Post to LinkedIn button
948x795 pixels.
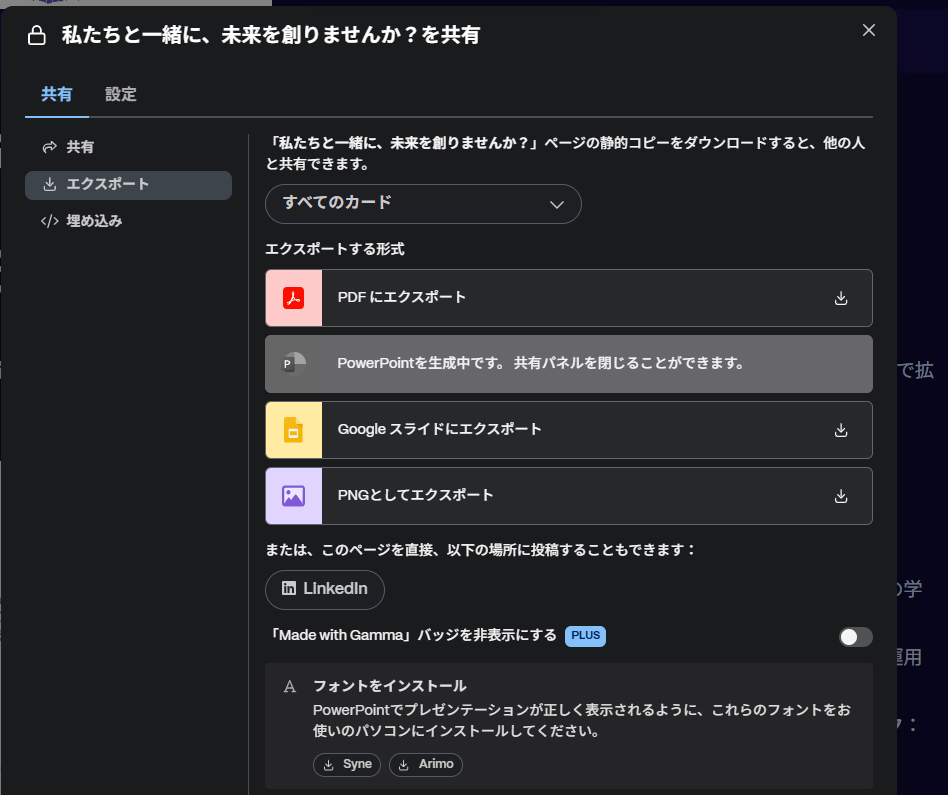tap(325, 589)
